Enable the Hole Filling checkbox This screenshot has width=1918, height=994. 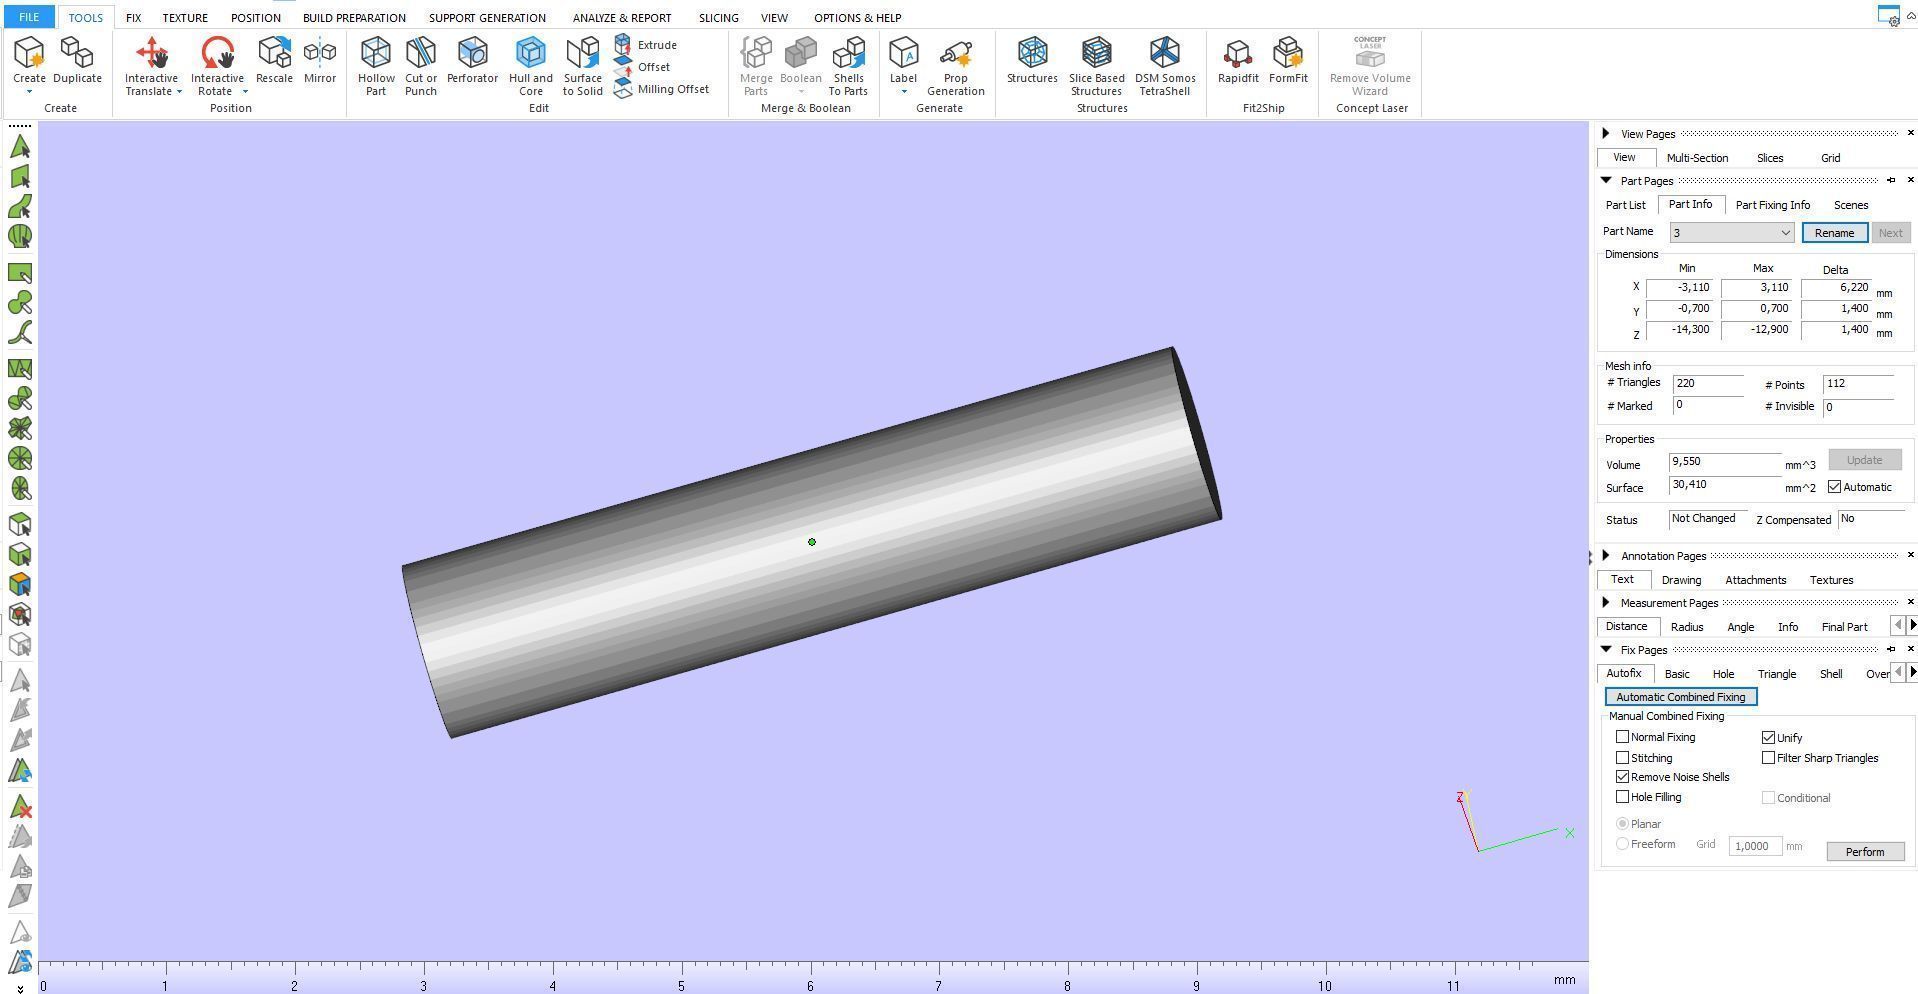tap(1622, 797)
